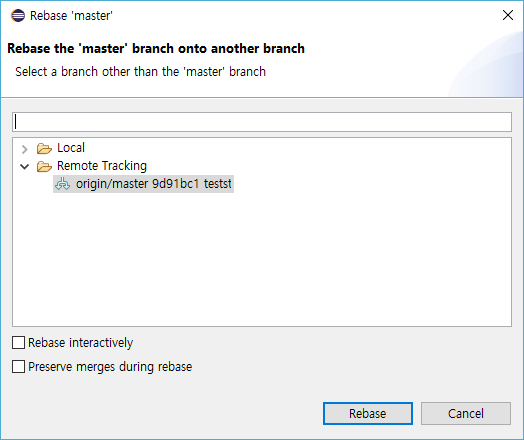Select the Local tree item label
Image resolution: width=524 pixels, height=440 pixels.
tap(71, 148)
